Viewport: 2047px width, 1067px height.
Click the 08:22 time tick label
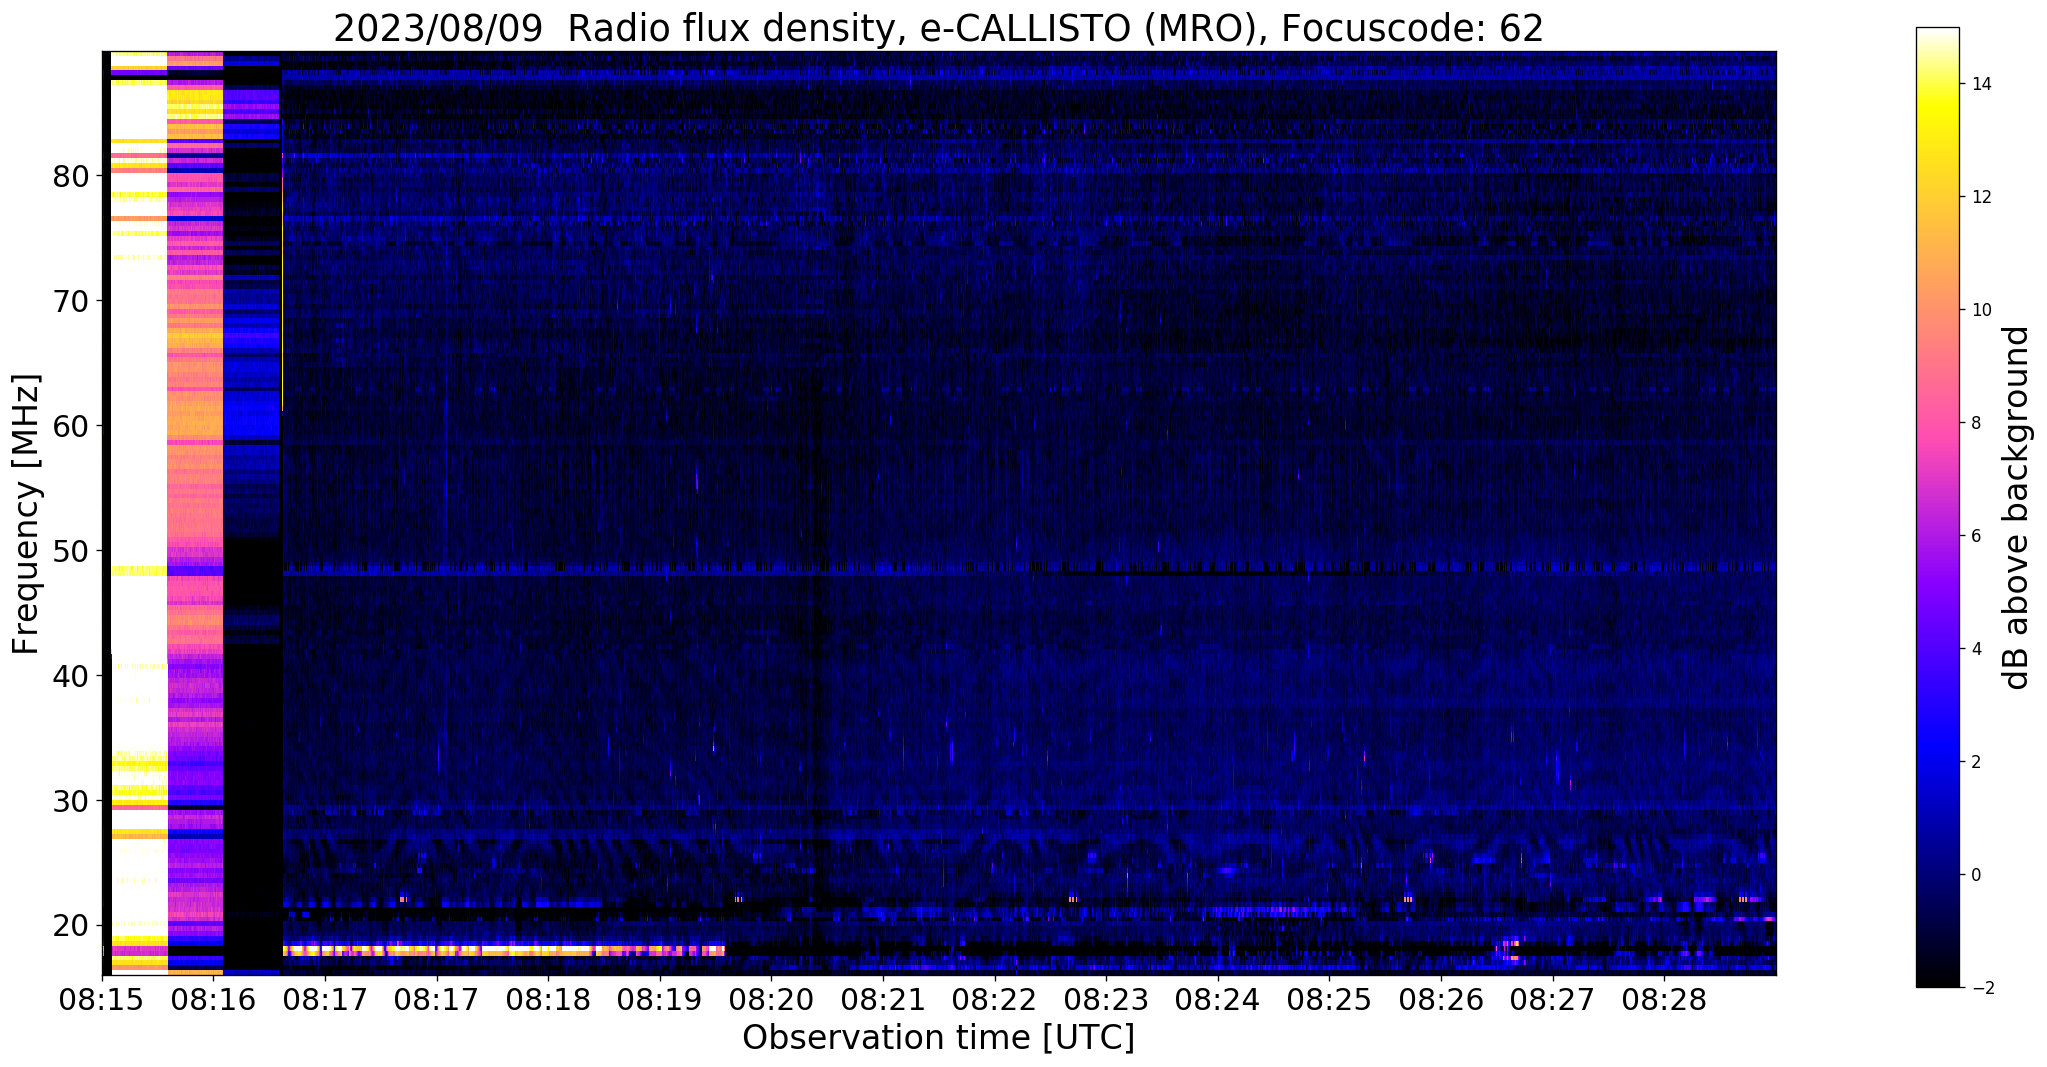click(x=995, y=998)
